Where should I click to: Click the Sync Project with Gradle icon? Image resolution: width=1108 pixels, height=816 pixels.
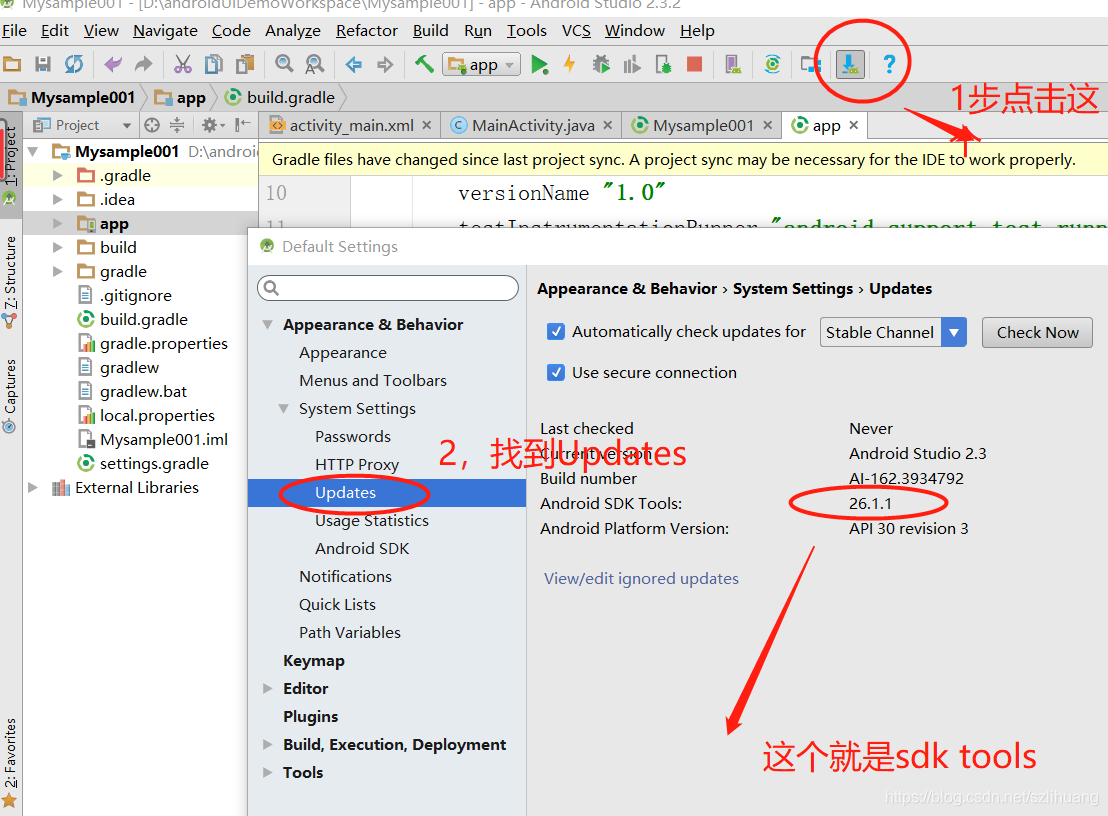pos(772,64)
